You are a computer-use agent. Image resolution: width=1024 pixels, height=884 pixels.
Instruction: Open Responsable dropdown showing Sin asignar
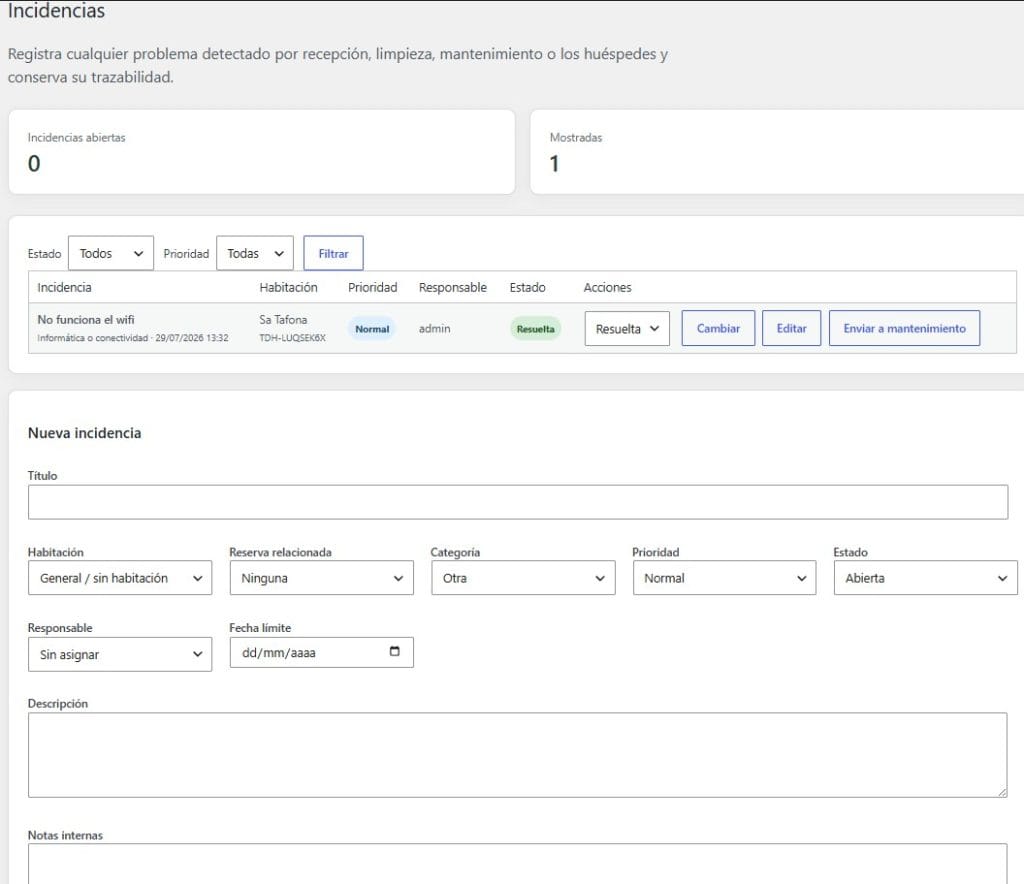click(x=120, y=654)
